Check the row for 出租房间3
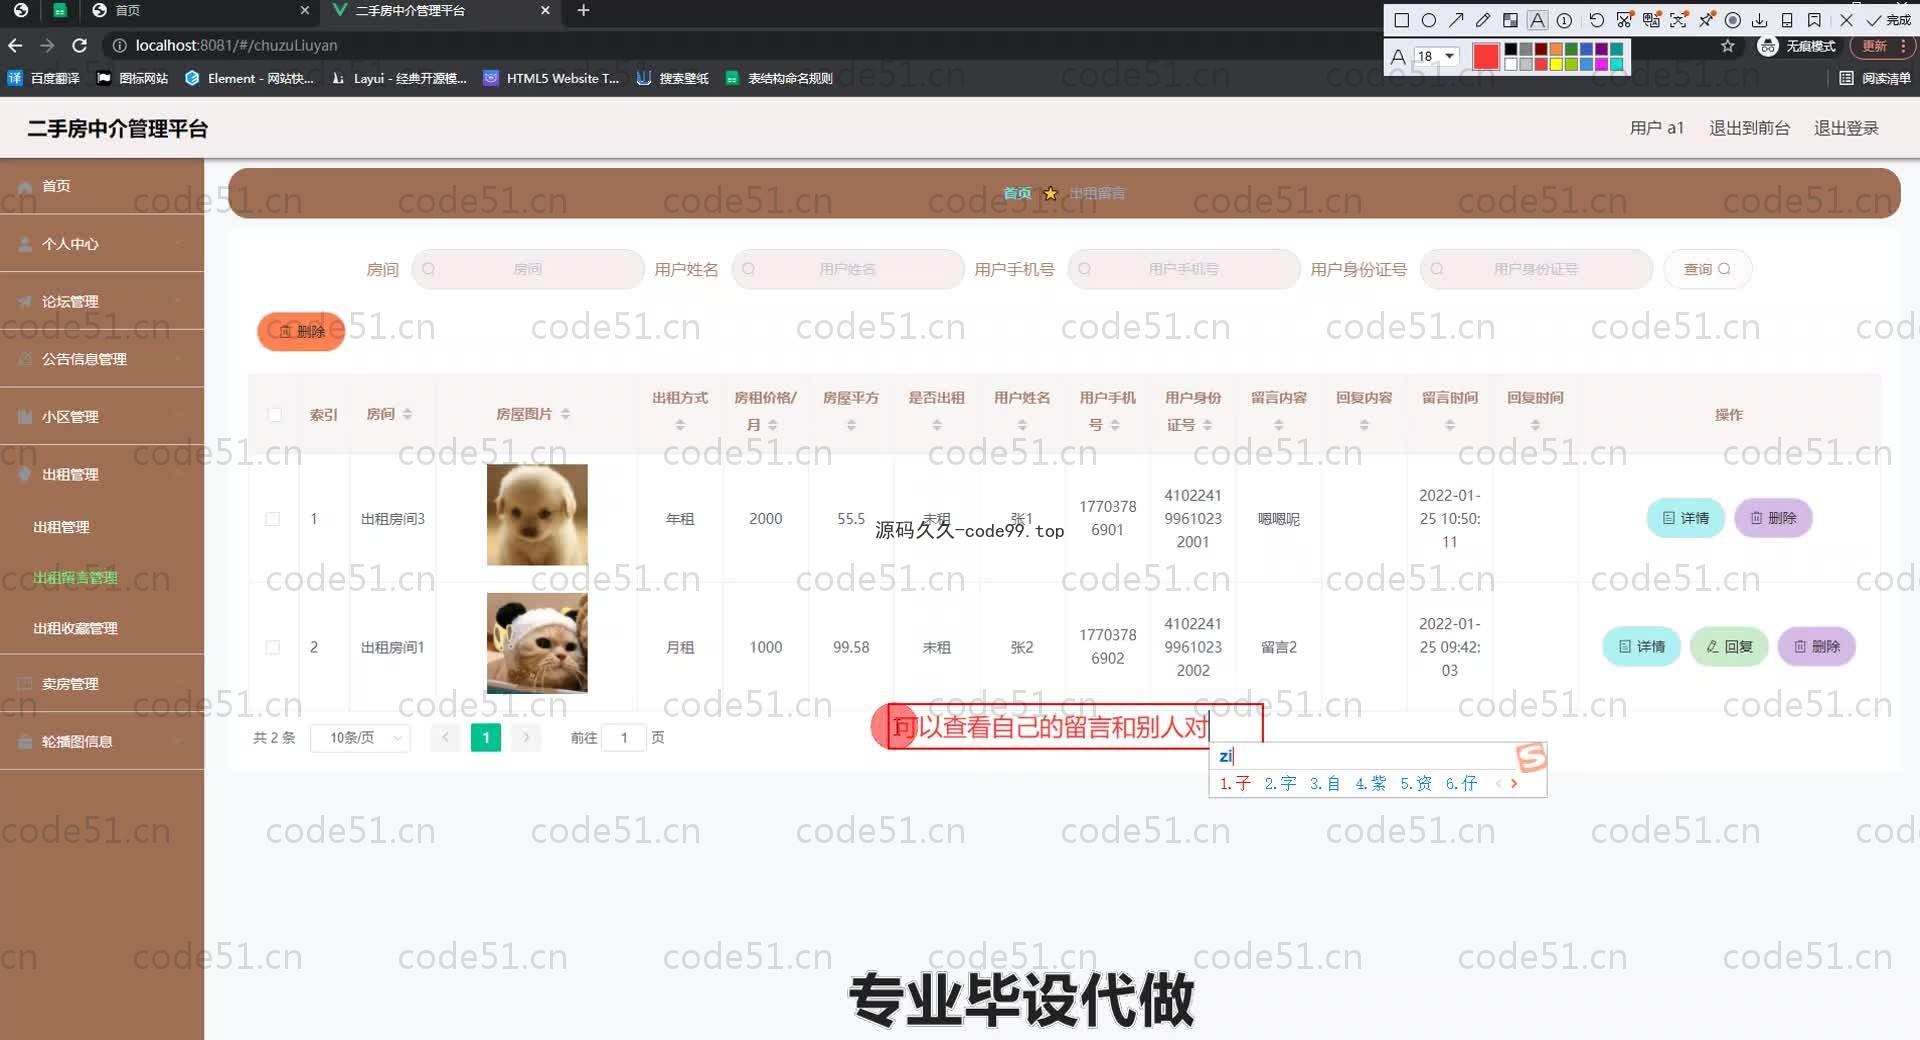 pyautogui.click(x=272, y=519)
